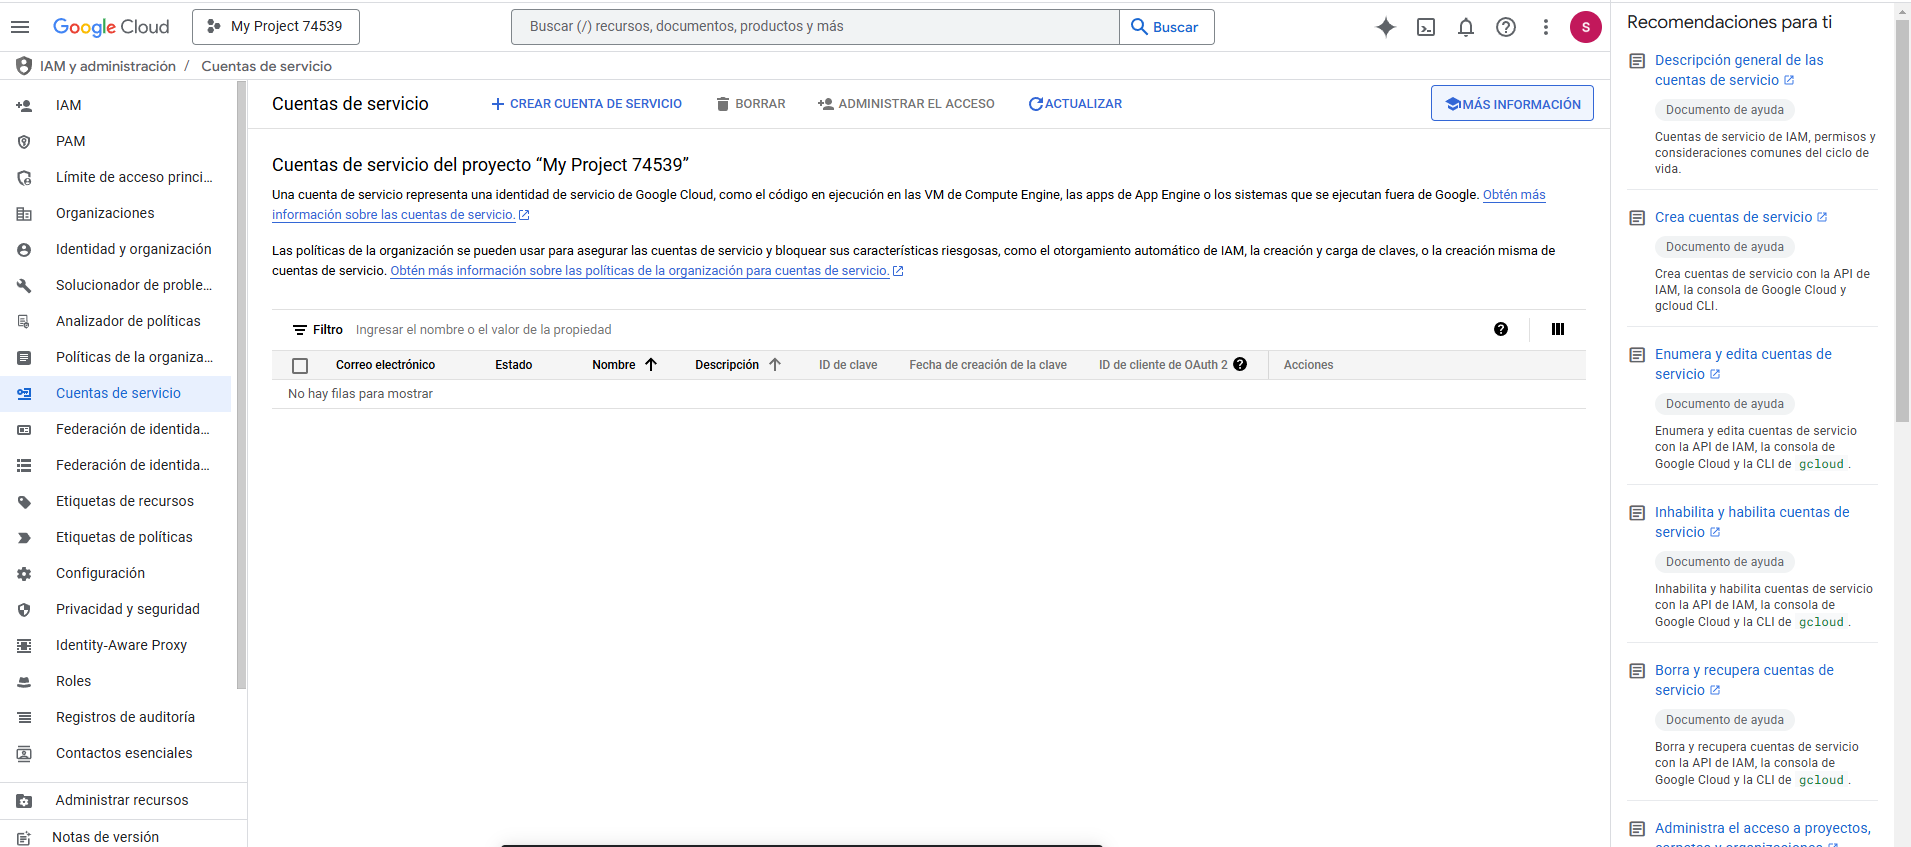Screen dimensions: 1911x847
Task: Click the filter help question icon
Action: 1501,329
